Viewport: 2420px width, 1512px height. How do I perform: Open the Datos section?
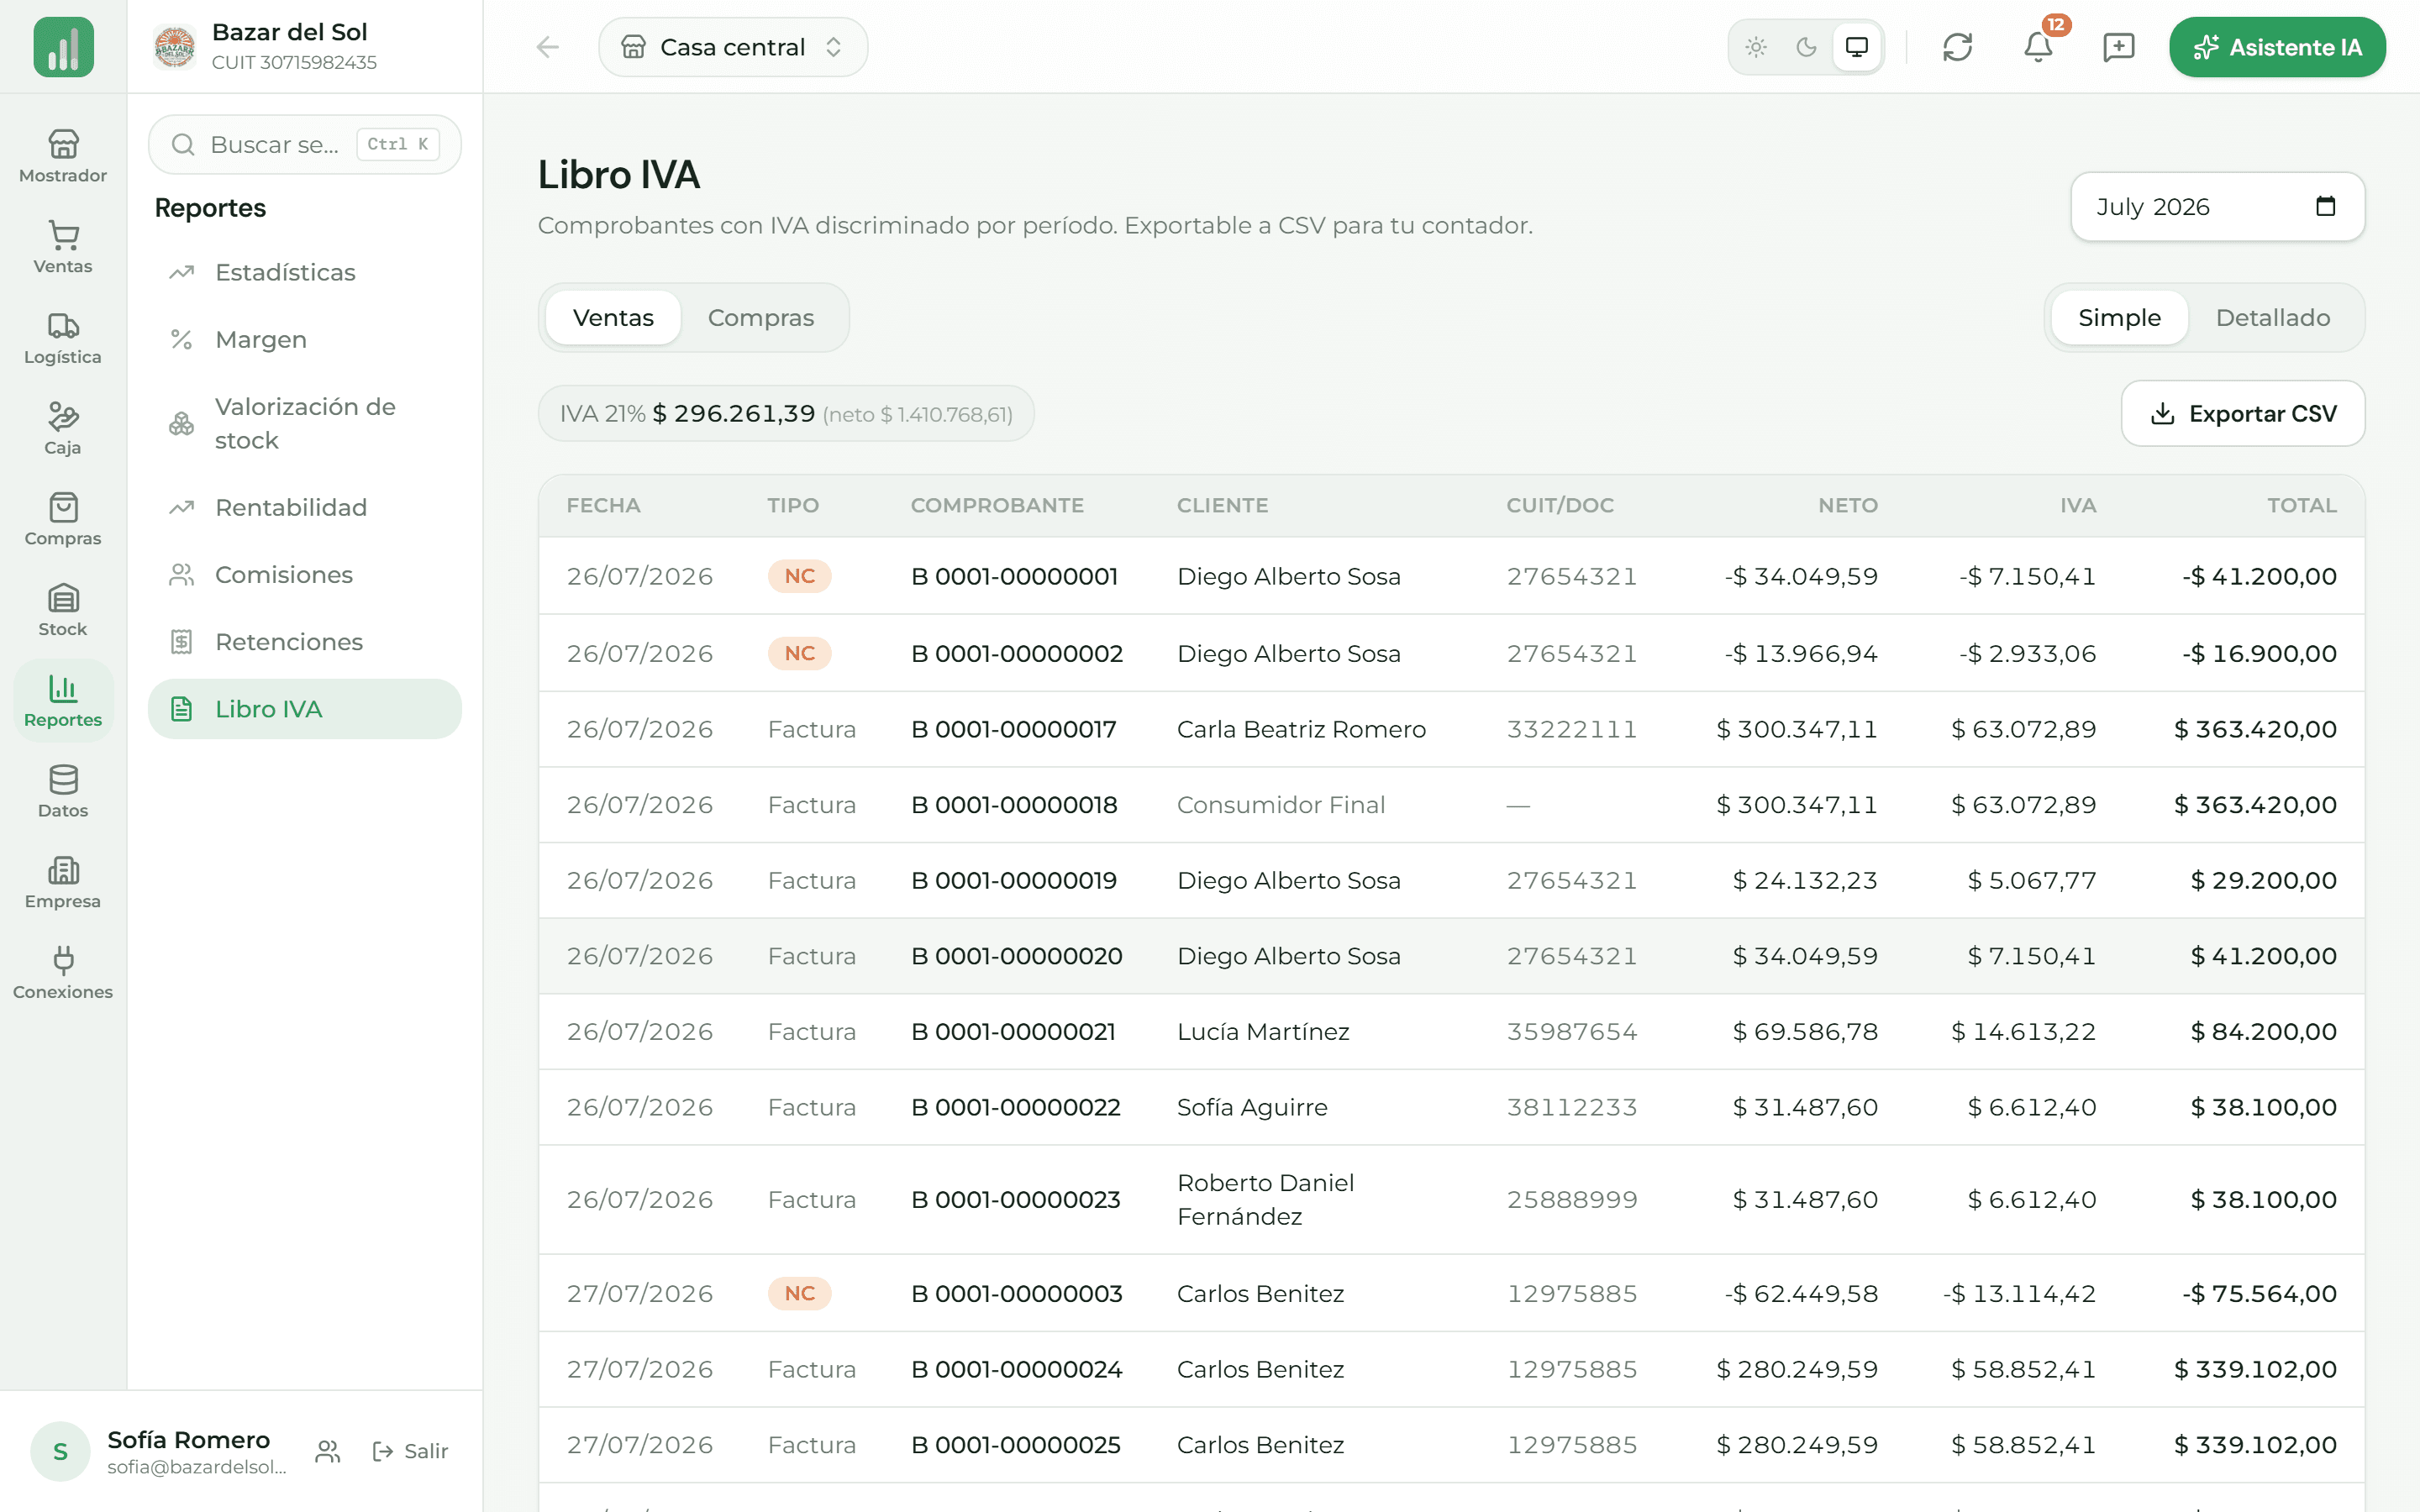(63, 792)
